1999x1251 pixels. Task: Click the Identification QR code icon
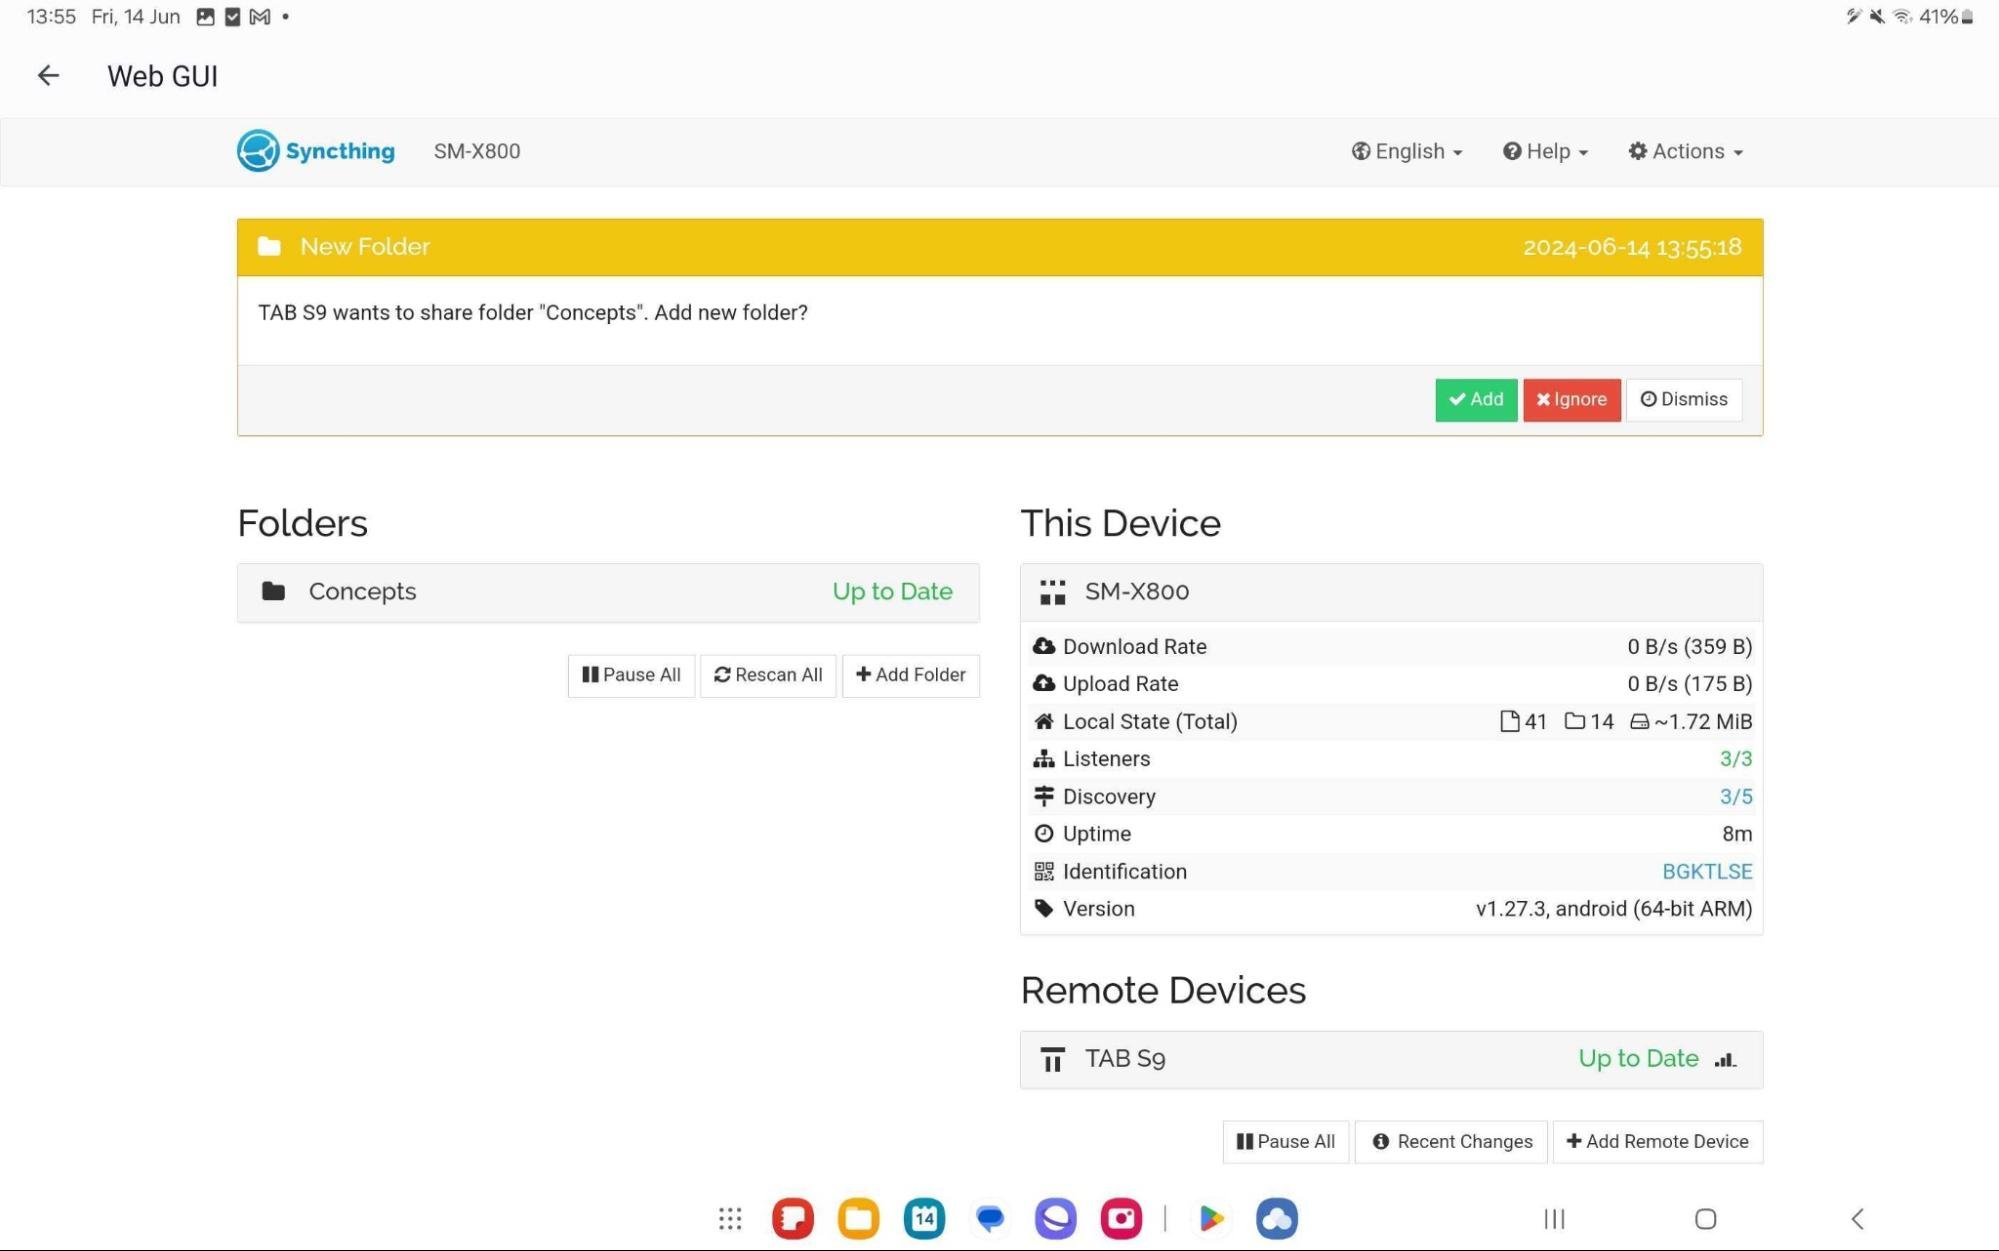pos(1044,872)
